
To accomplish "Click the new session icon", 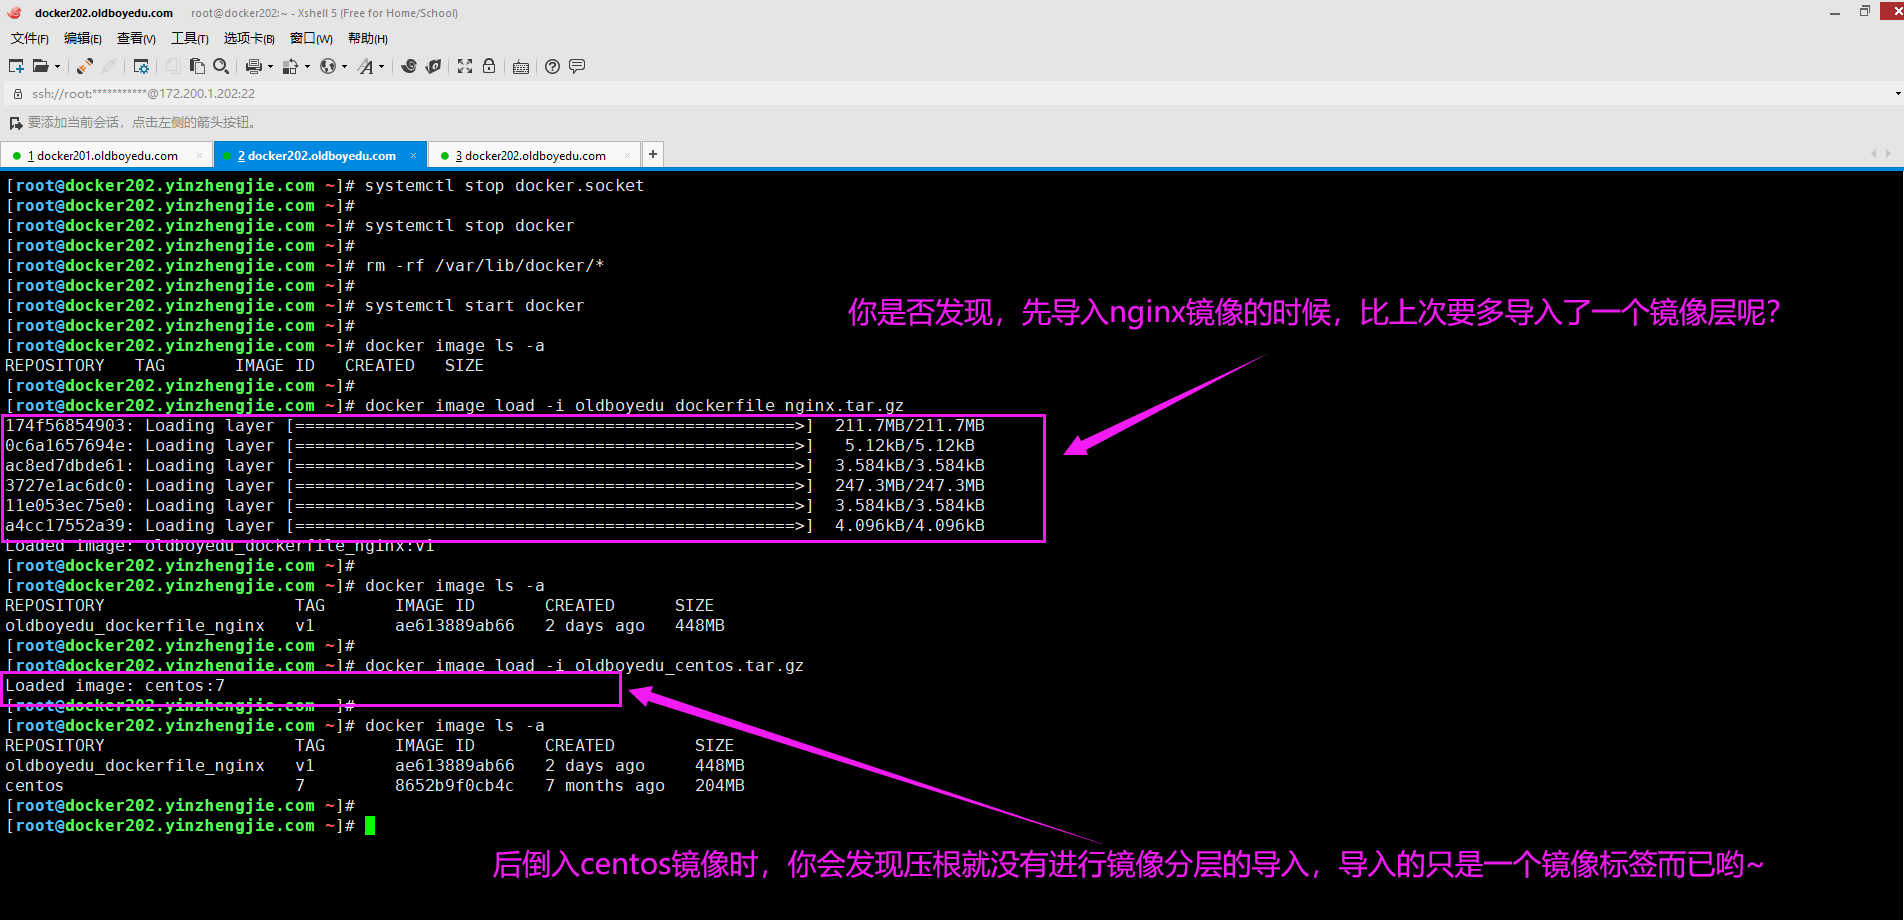I will 16,66.
